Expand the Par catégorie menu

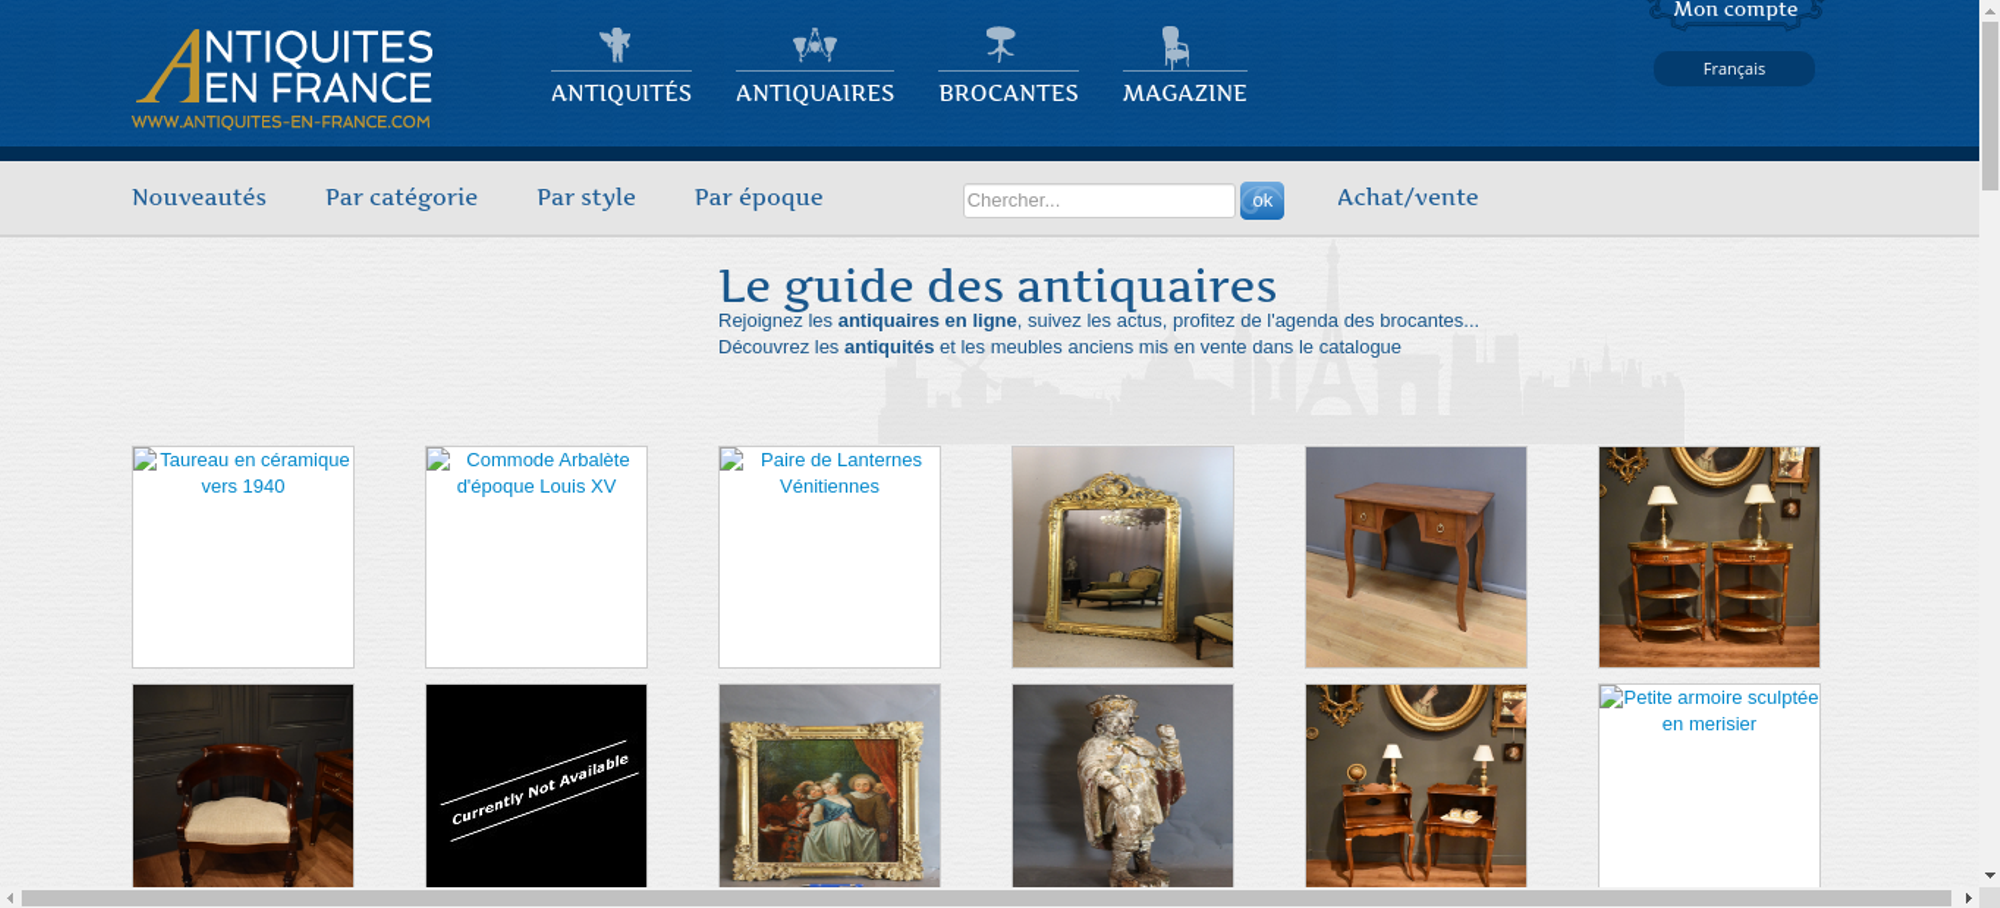[401, 198]
